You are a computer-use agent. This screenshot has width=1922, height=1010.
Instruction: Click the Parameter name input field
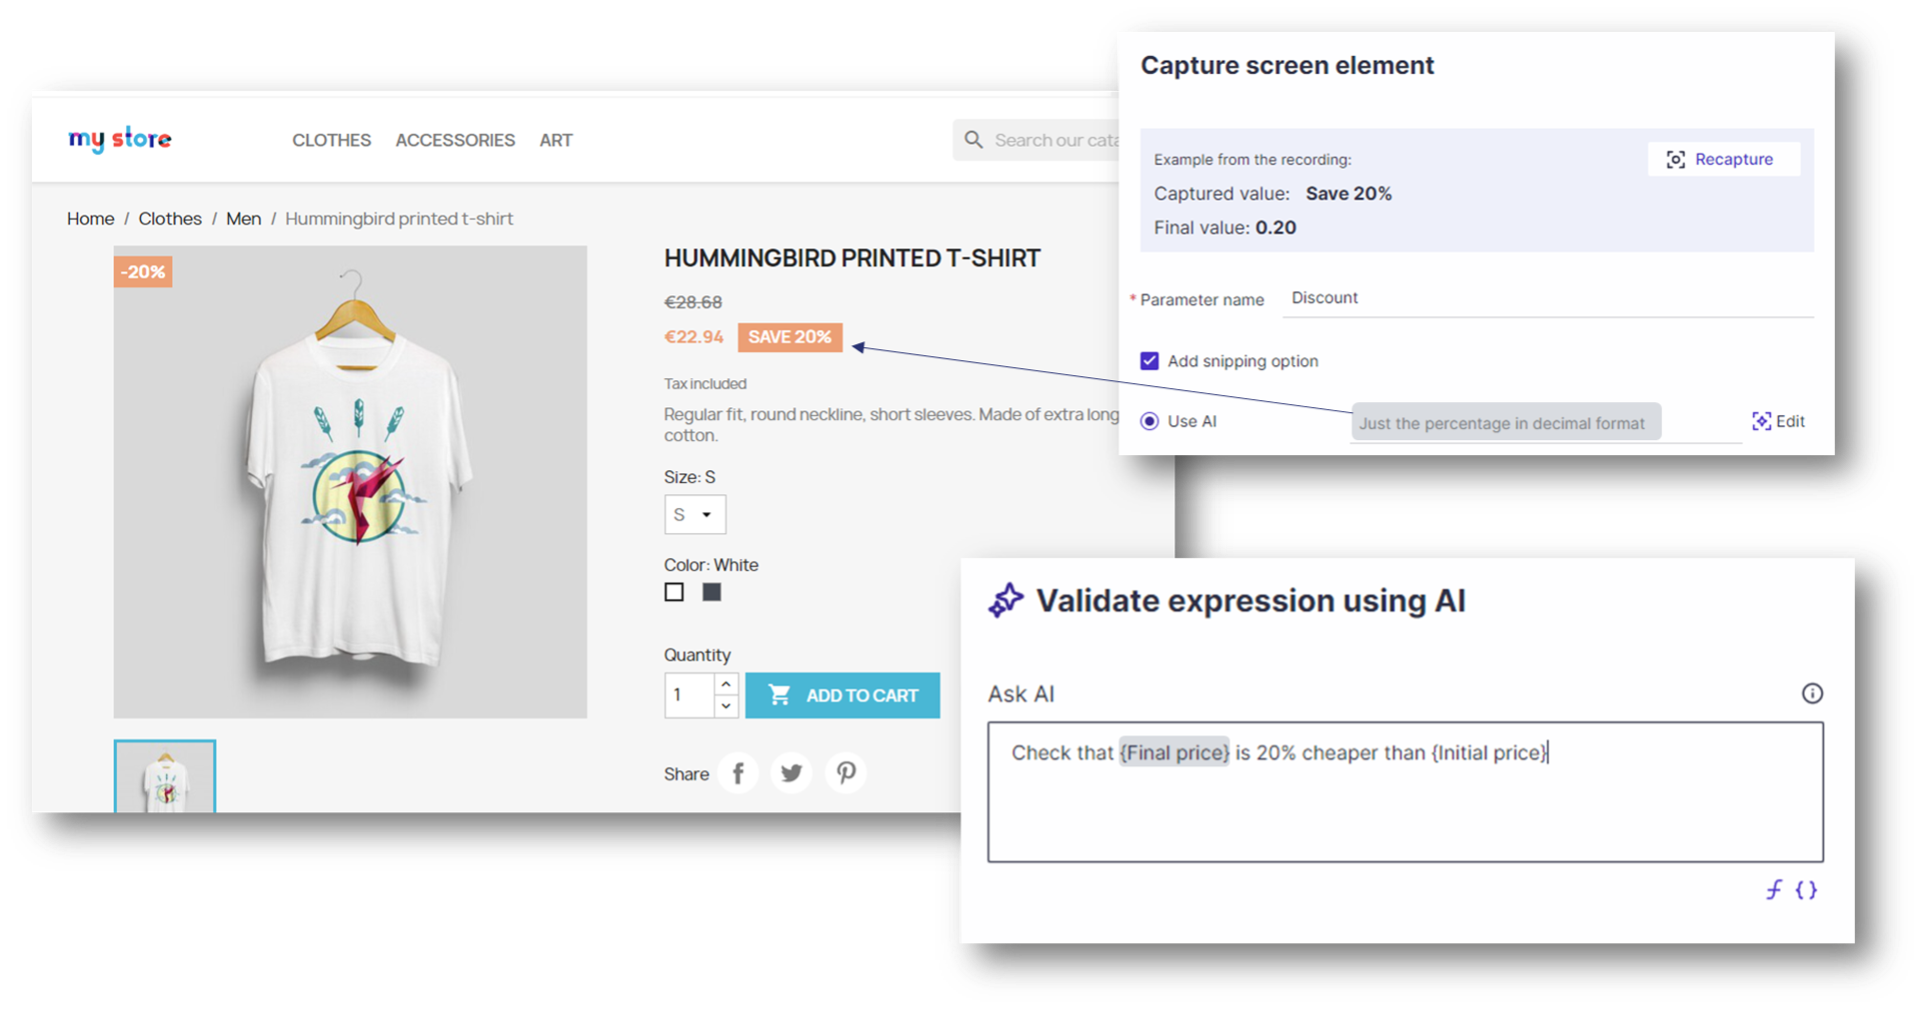[1545, 298]
